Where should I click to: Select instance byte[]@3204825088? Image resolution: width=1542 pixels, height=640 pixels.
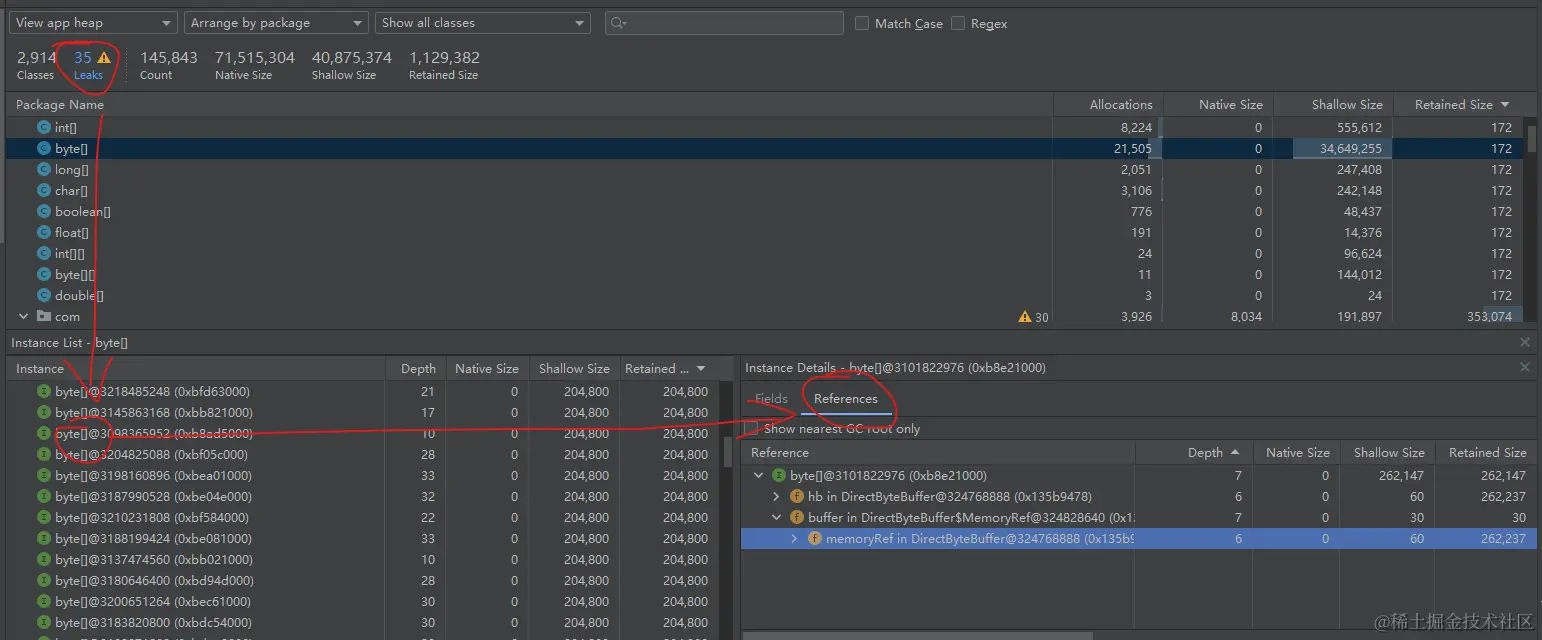pyautogui.click(x=151, y=454)
